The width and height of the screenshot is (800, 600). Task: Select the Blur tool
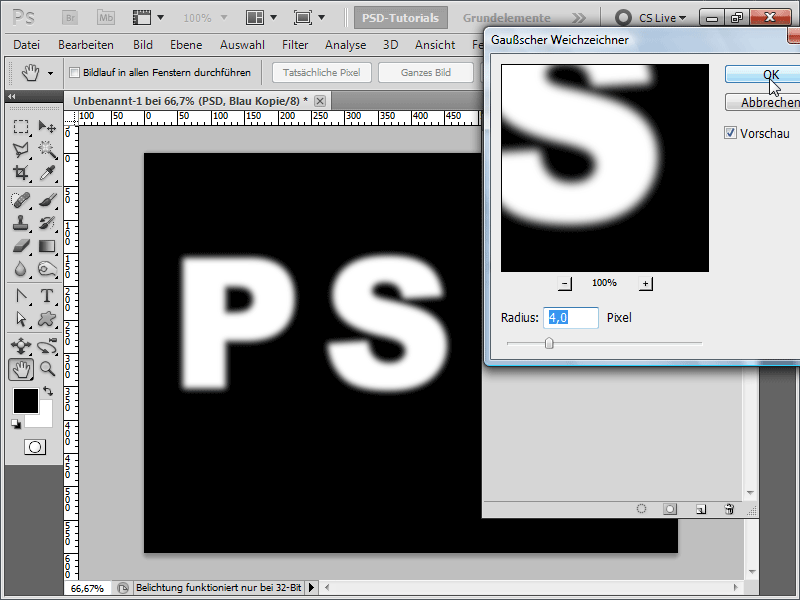coord(20,269)
